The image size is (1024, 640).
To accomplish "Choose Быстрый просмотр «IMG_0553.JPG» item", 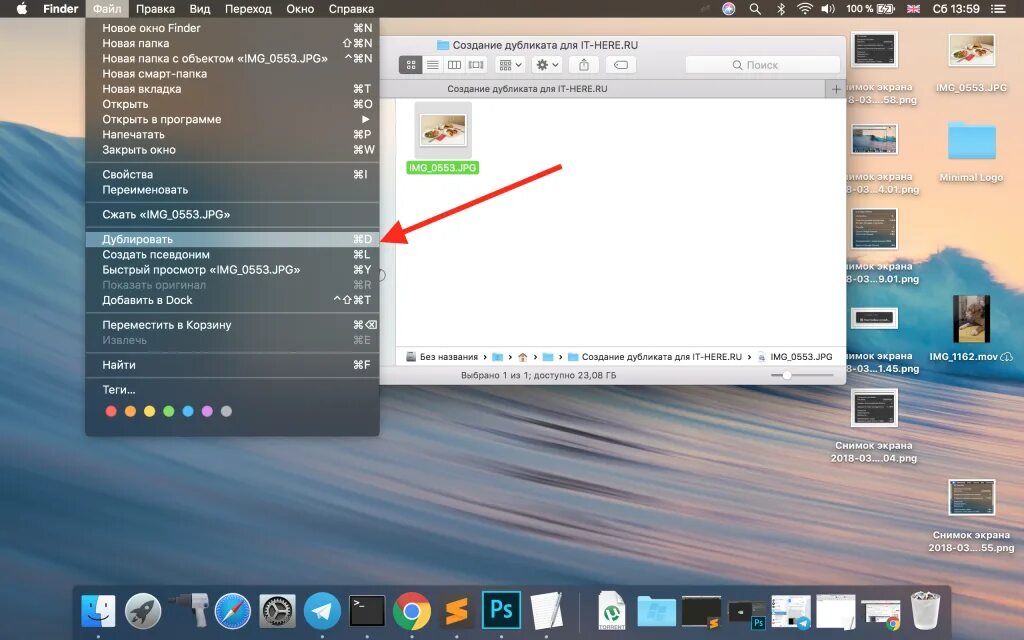I will [x=232, y=270].
